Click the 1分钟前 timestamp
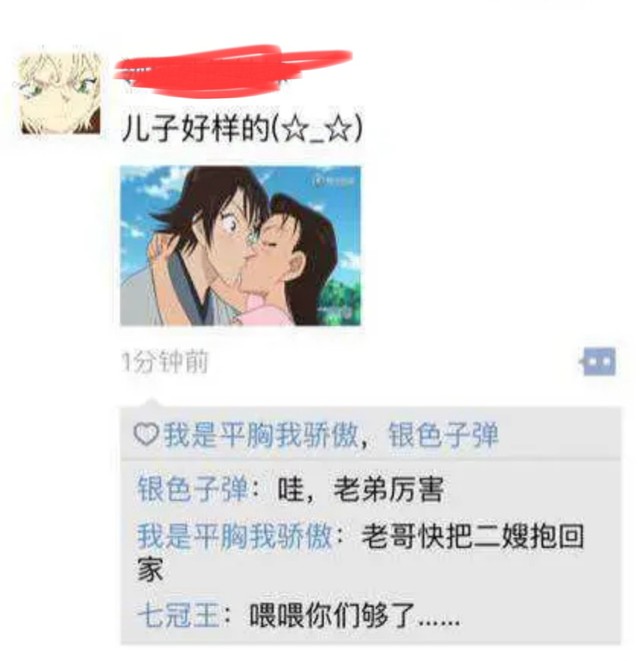Image resolution: width=640 pixels, height=661 pixels. tap(165, 363)
